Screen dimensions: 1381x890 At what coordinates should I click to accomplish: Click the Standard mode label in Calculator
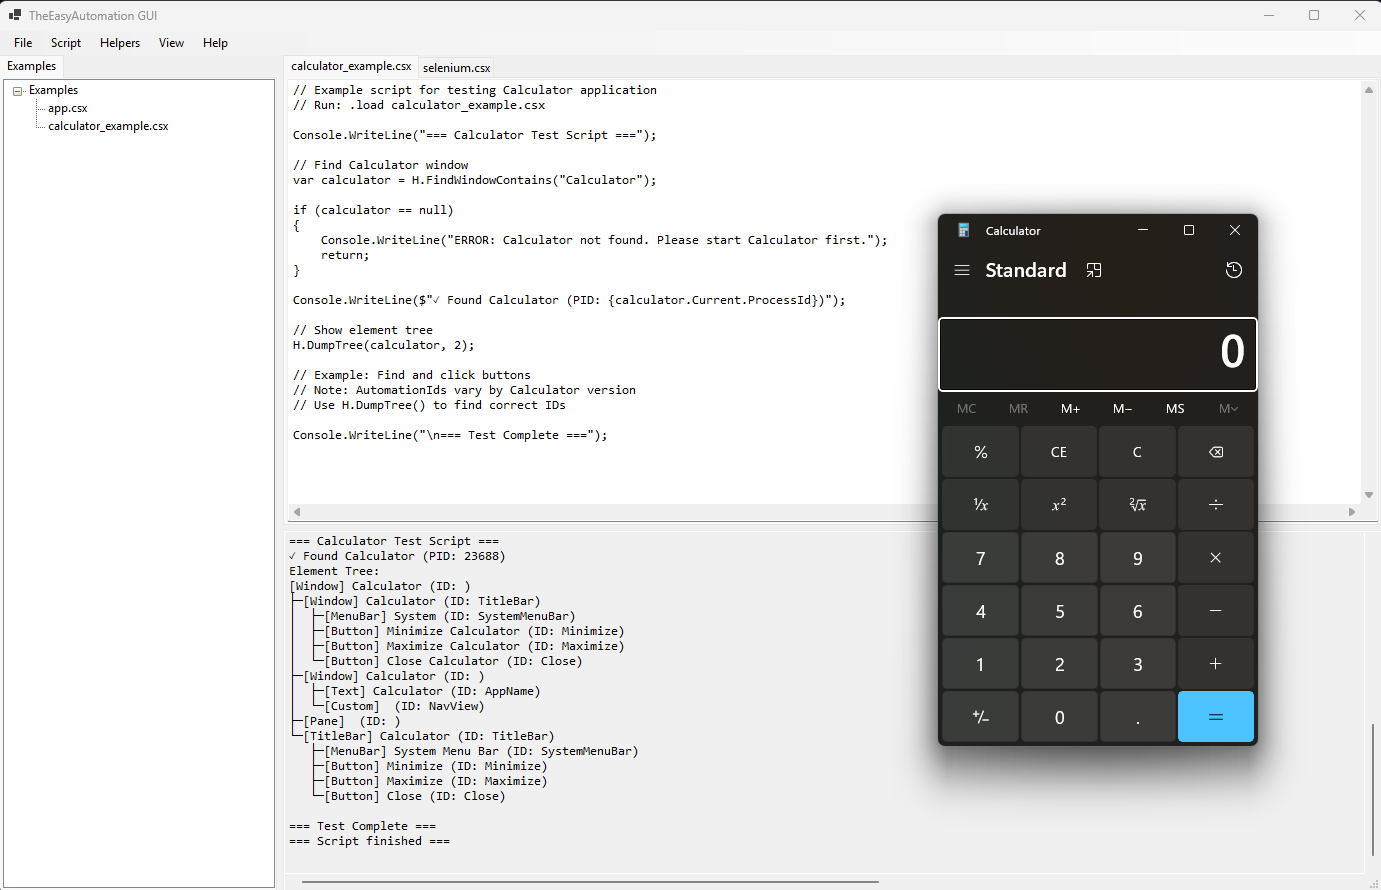coord(1026,270)
